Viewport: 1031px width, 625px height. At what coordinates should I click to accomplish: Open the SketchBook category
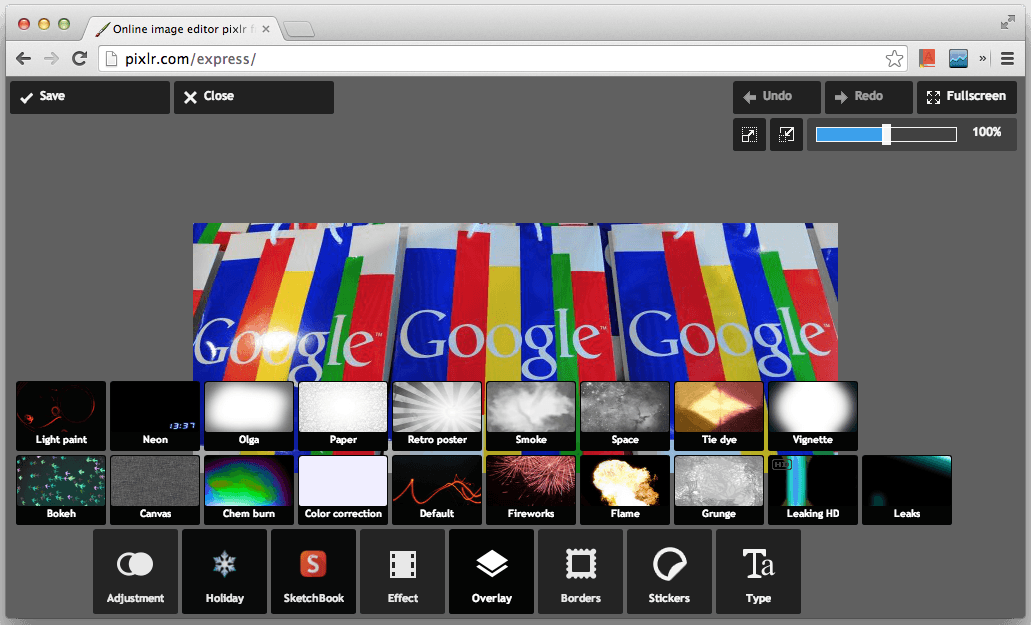pyautogui.click(x=313, y=571)
